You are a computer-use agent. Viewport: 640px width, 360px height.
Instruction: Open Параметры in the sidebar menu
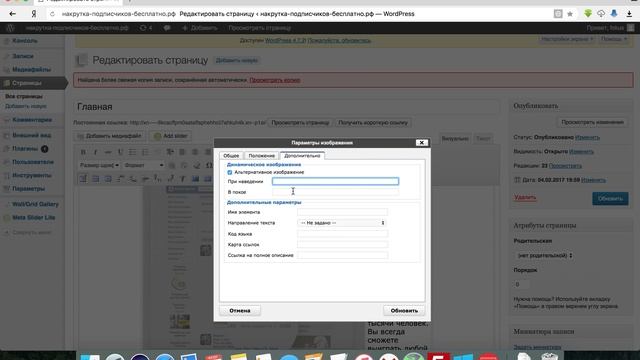pyautogui.click(x=29, y=189)
